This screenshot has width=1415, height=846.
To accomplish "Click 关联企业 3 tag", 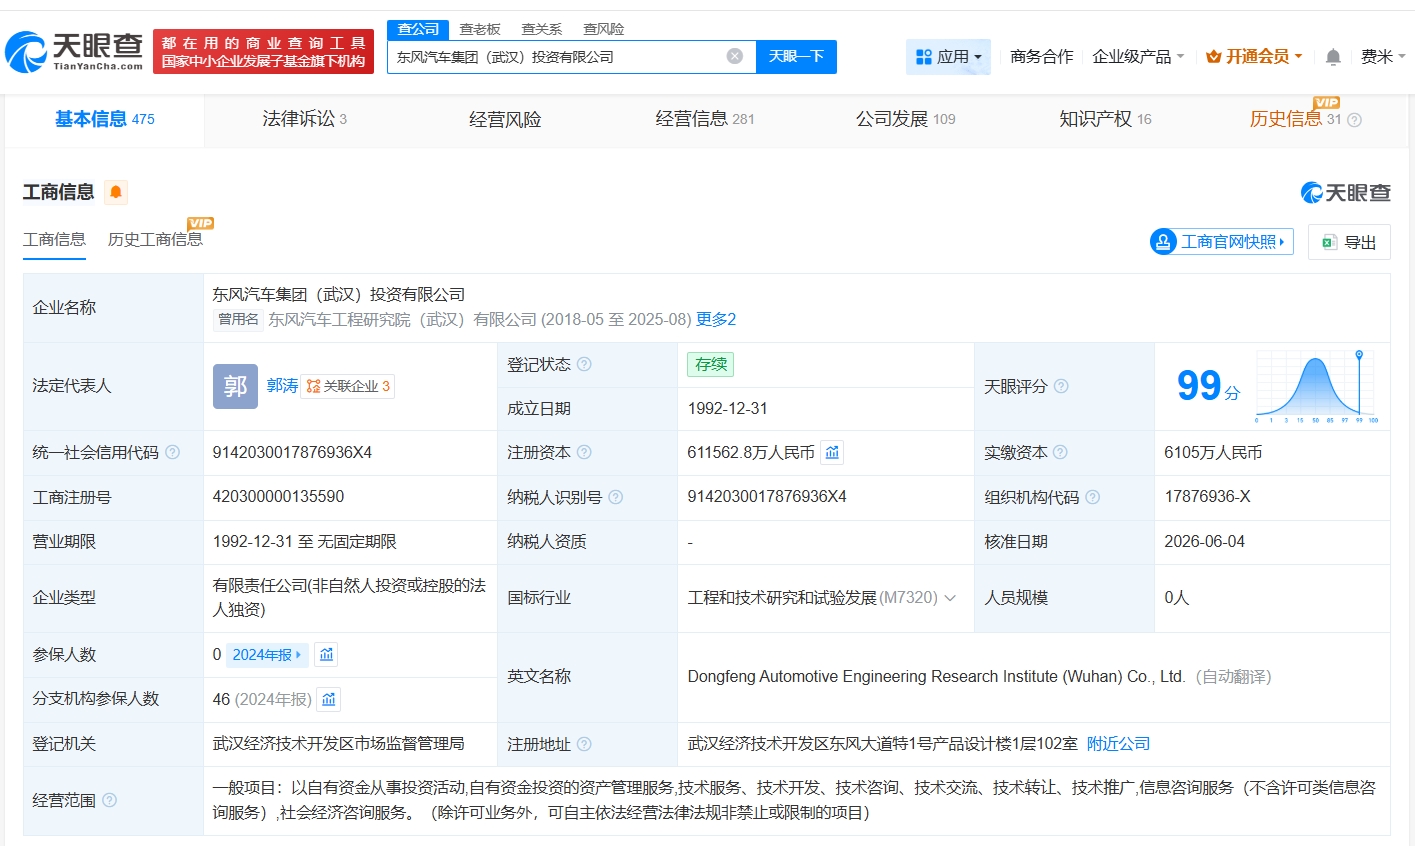I will 348,386.
